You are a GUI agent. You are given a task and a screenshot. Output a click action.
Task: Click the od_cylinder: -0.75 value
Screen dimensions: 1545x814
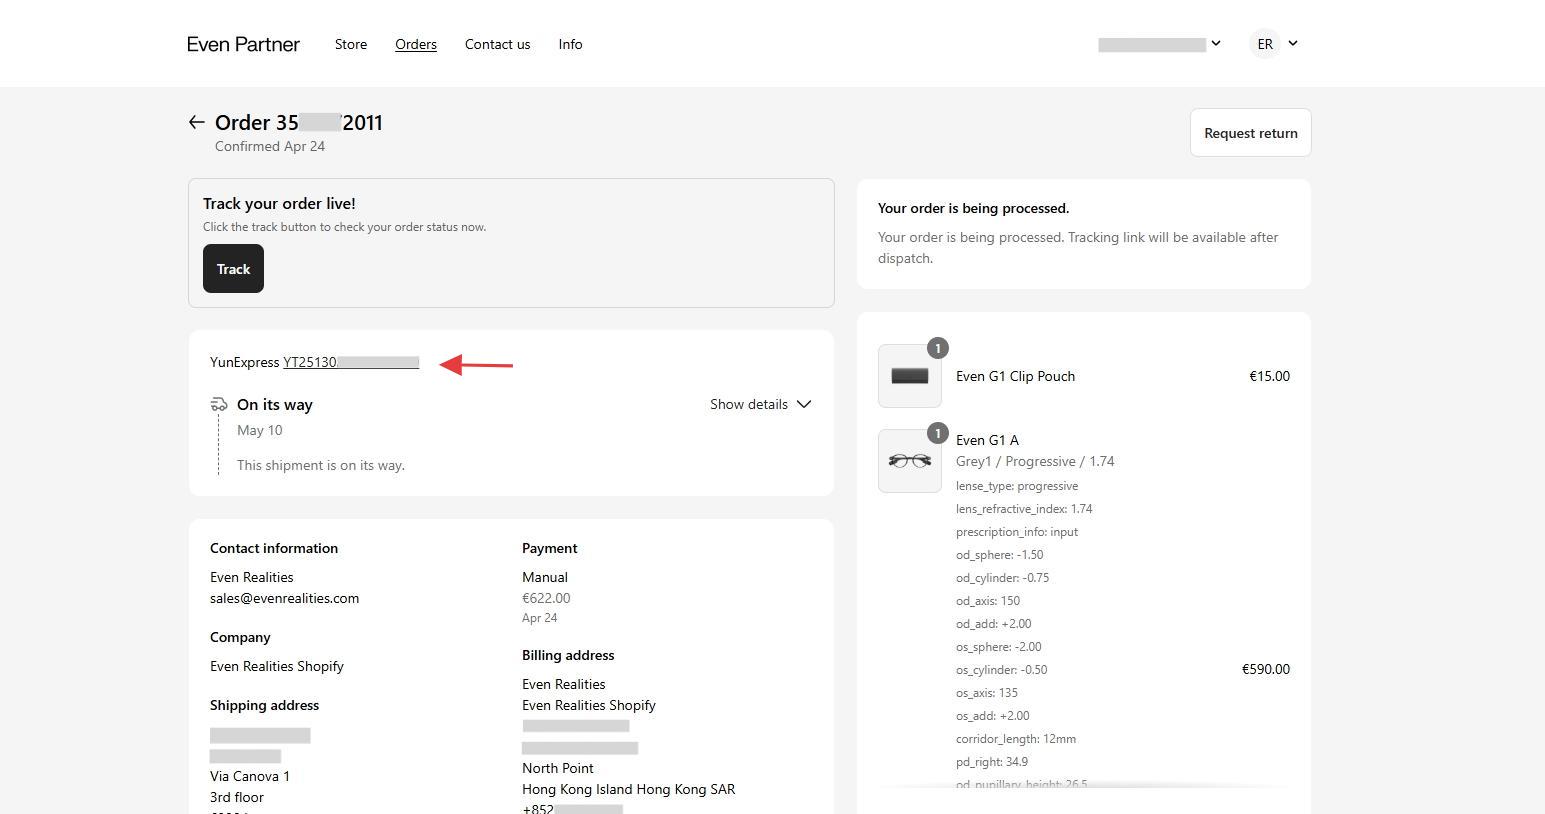click(x=1002, y=578)
